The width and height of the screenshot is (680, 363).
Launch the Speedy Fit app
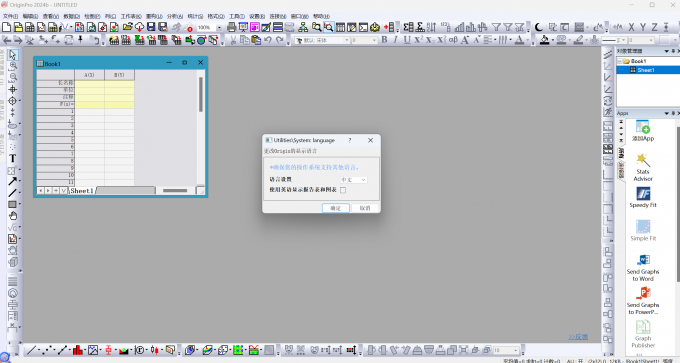643,197
